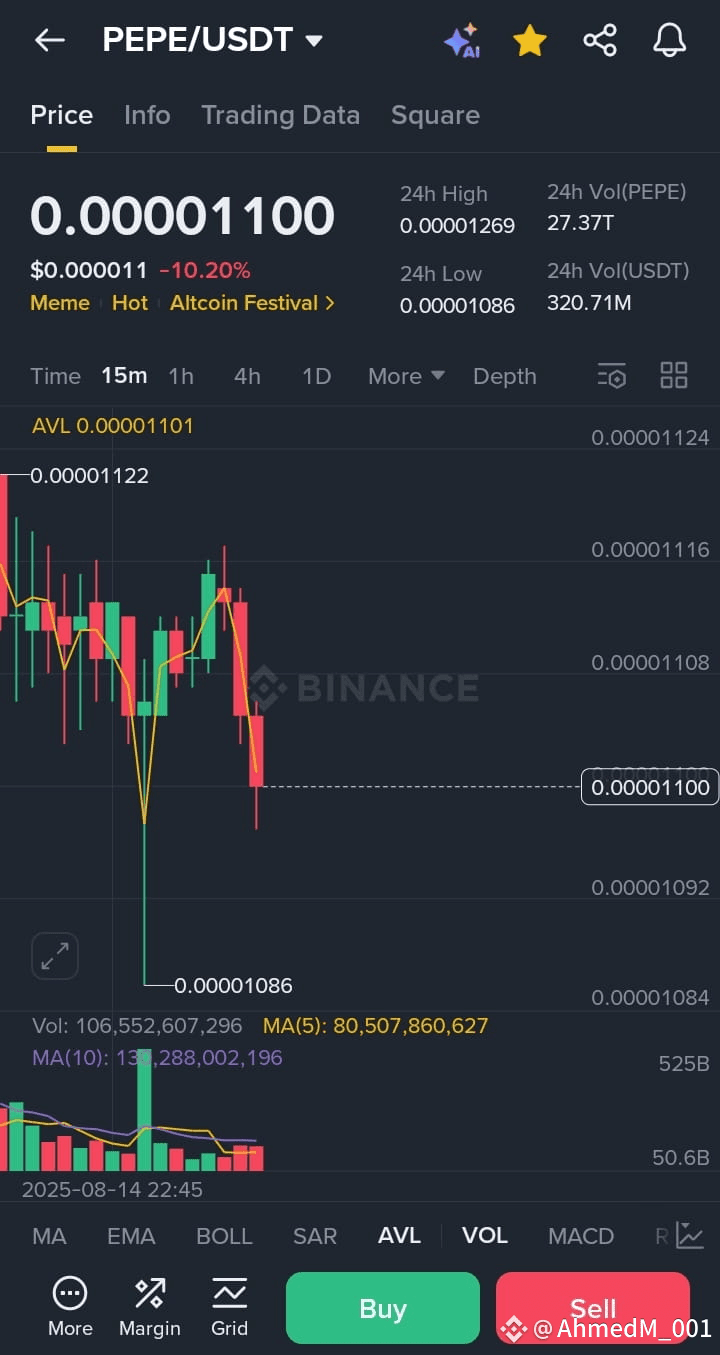This screenshot has height=1355, width=720.
Task: Open PEPE/USDT pair selector dropdown
Action: coord(213,40)
